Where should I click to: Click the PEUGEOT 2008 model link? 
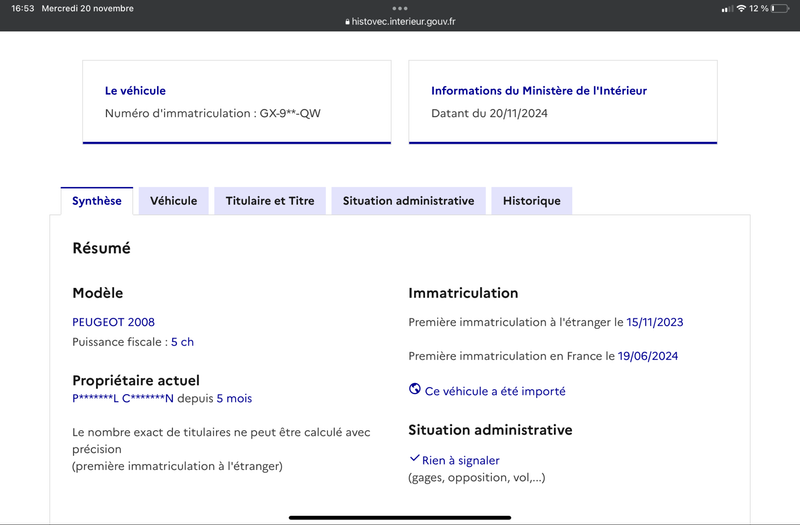(x=113, y=322)
